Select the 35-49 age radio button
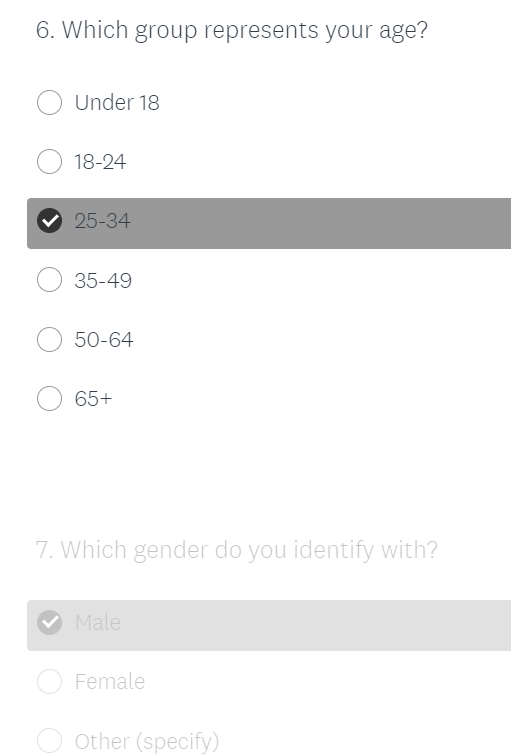Viewport: 511px width, 755px height. (49, 280)
